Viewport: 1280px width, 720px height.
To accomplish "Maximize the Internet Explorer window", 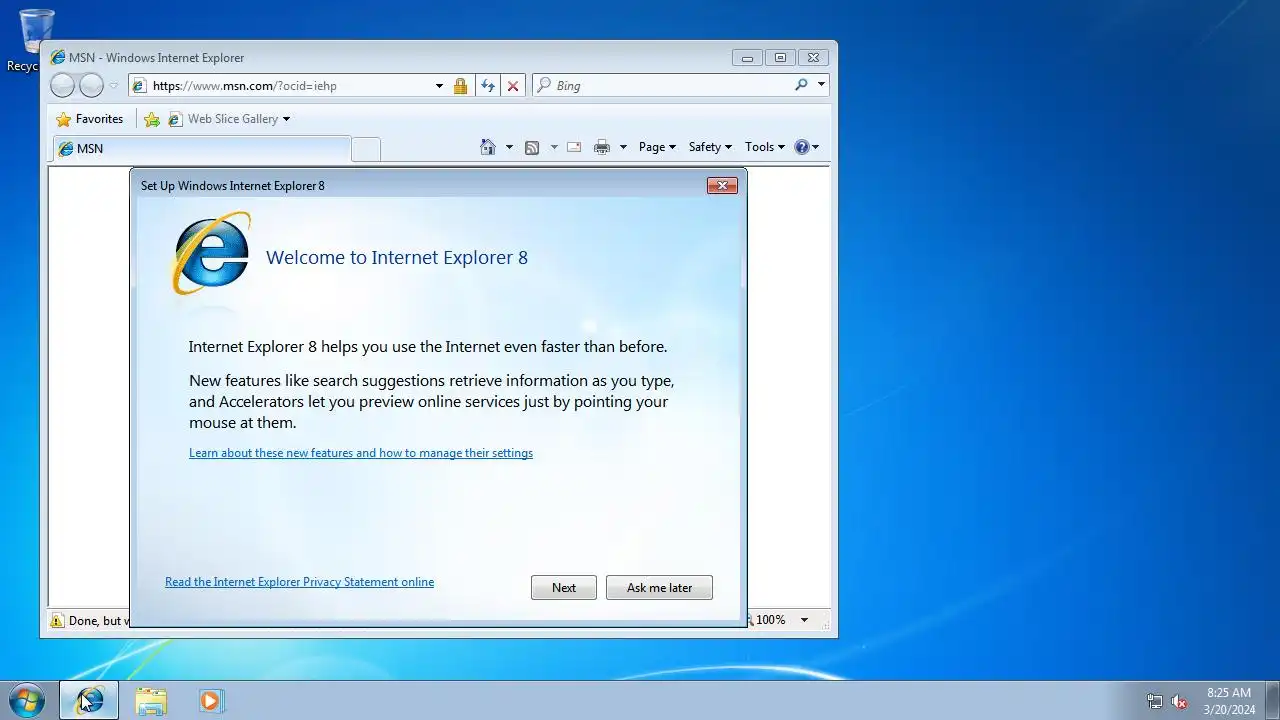I will coord(780,58).
